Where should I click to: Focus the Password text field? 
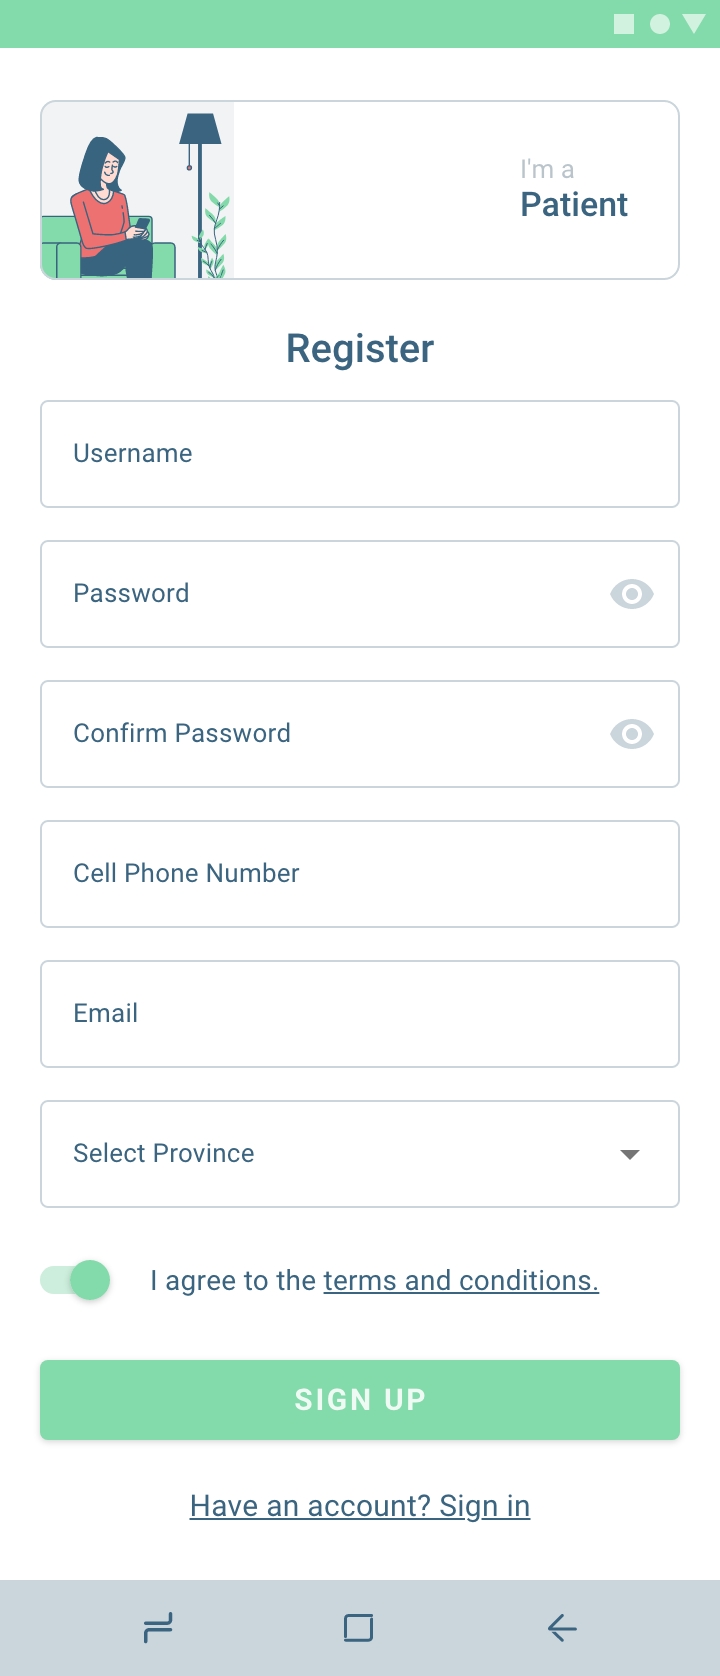320,594
